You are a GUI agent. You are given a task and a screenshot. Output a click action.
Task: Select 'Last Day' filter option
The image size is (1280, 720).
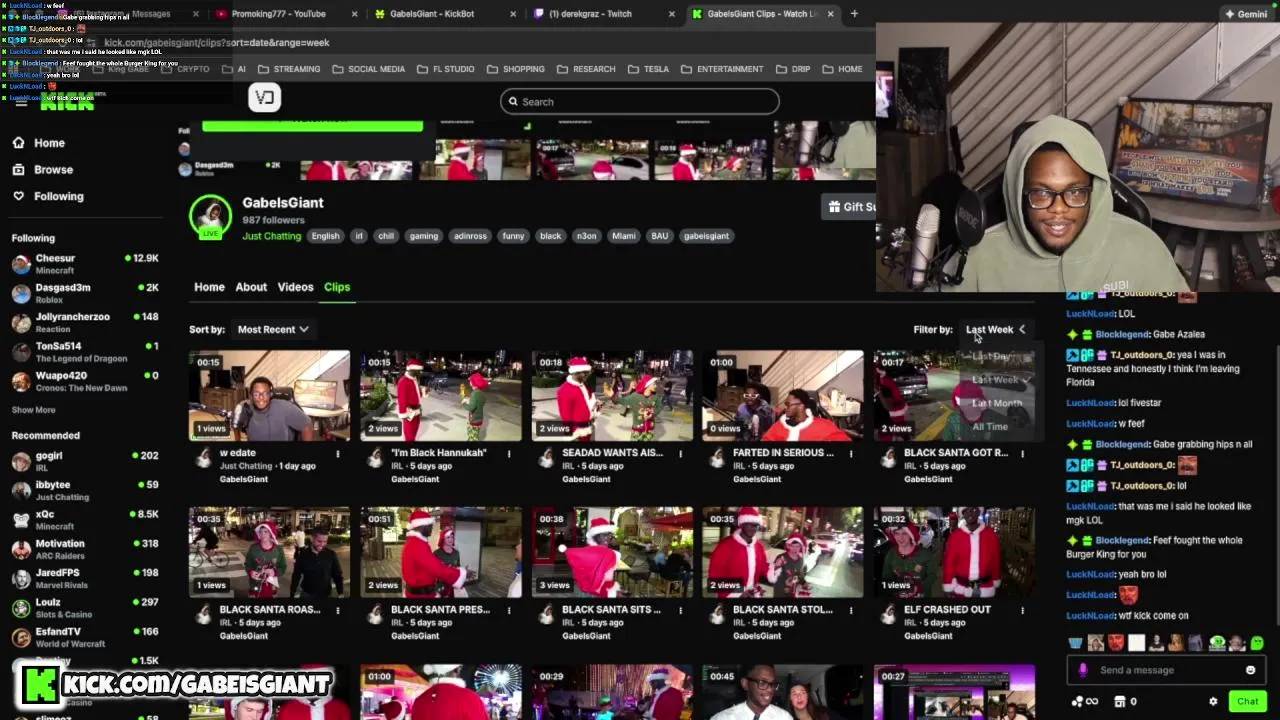(x=992, y=356)
